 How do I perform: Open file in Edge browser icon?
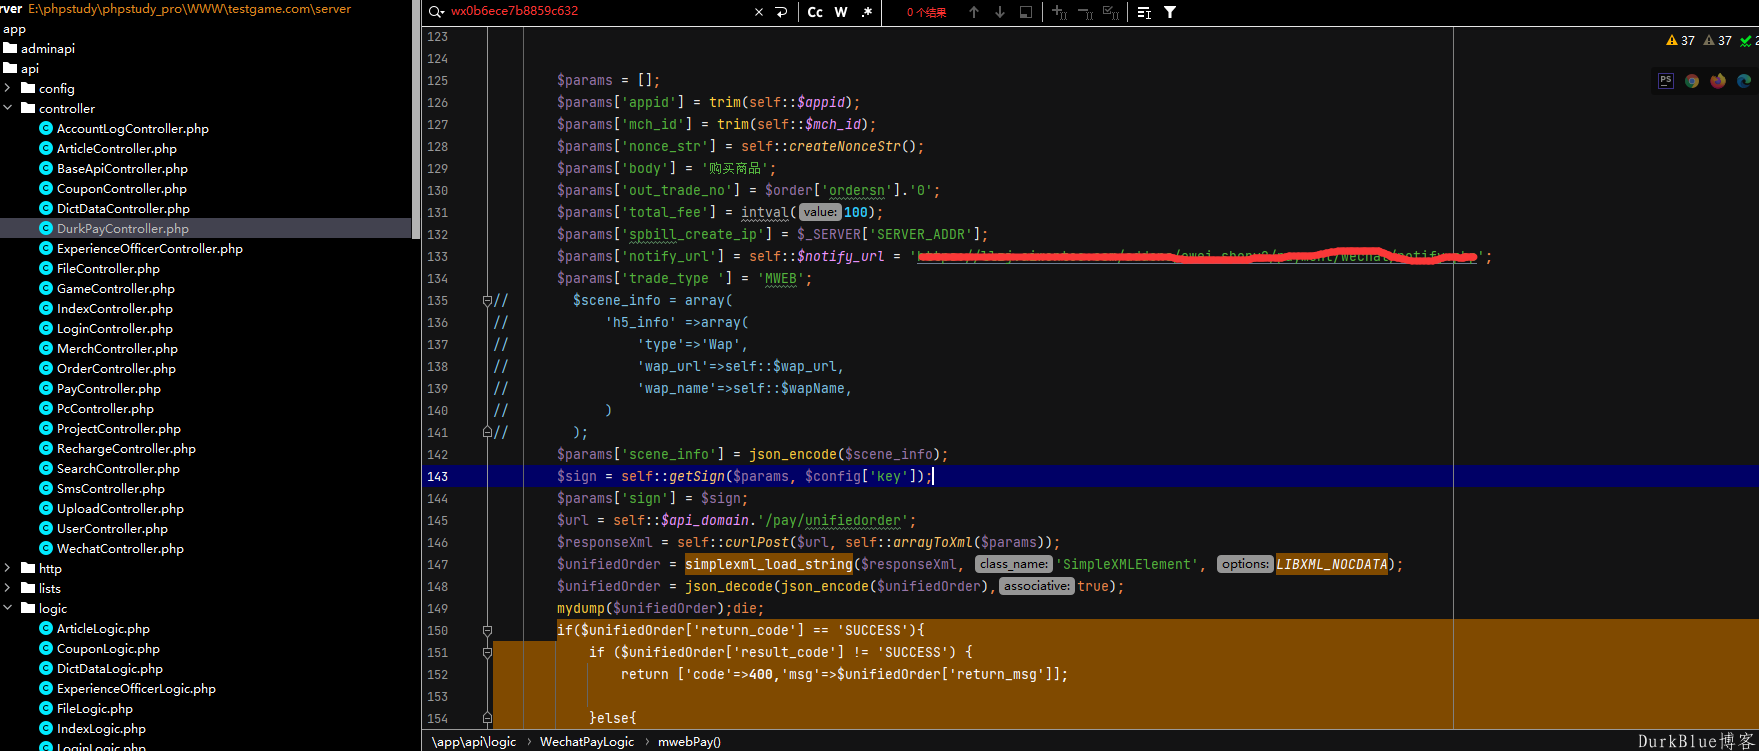(x=1744, y=81)
